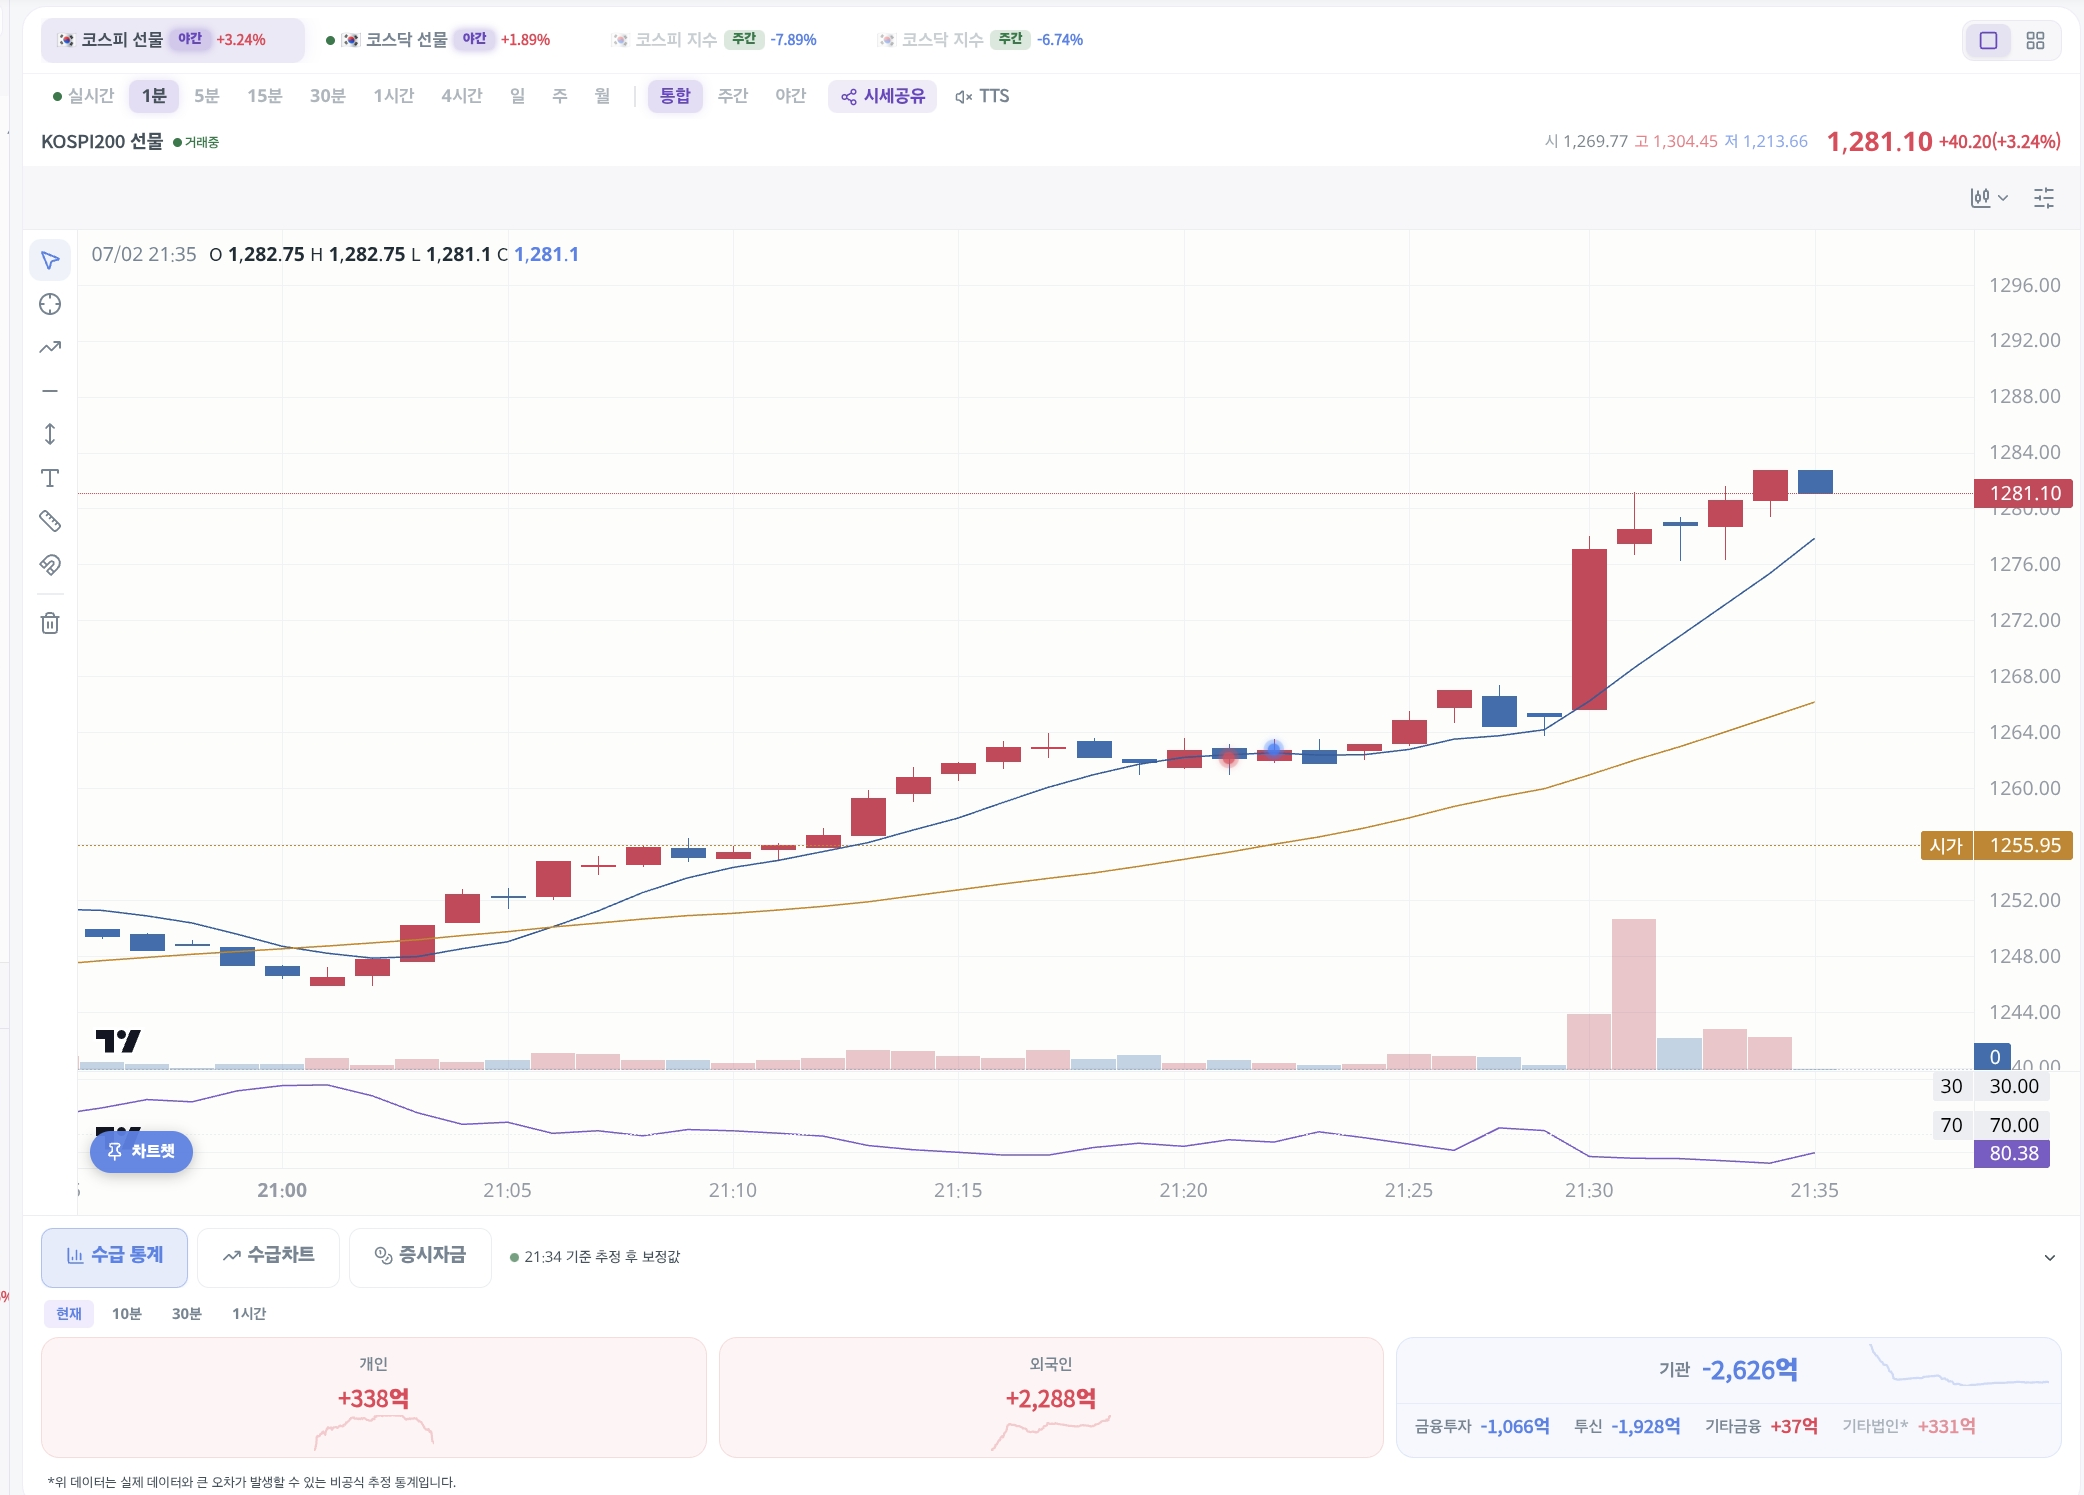The height and width of the screenshot is (1495, 2084).
Task: Open the chart settings sliders icon
Action: (x=2044, y=198)
